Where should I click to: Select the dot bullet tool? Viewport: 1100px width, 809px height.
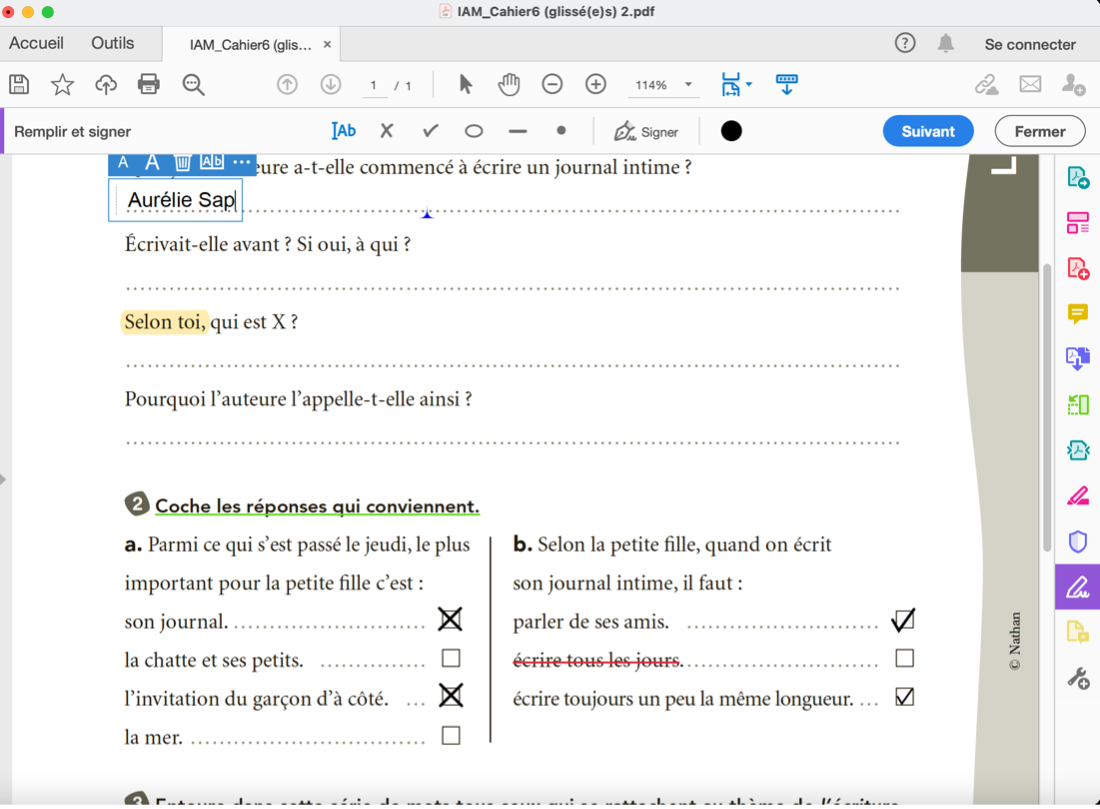(561, 131)
